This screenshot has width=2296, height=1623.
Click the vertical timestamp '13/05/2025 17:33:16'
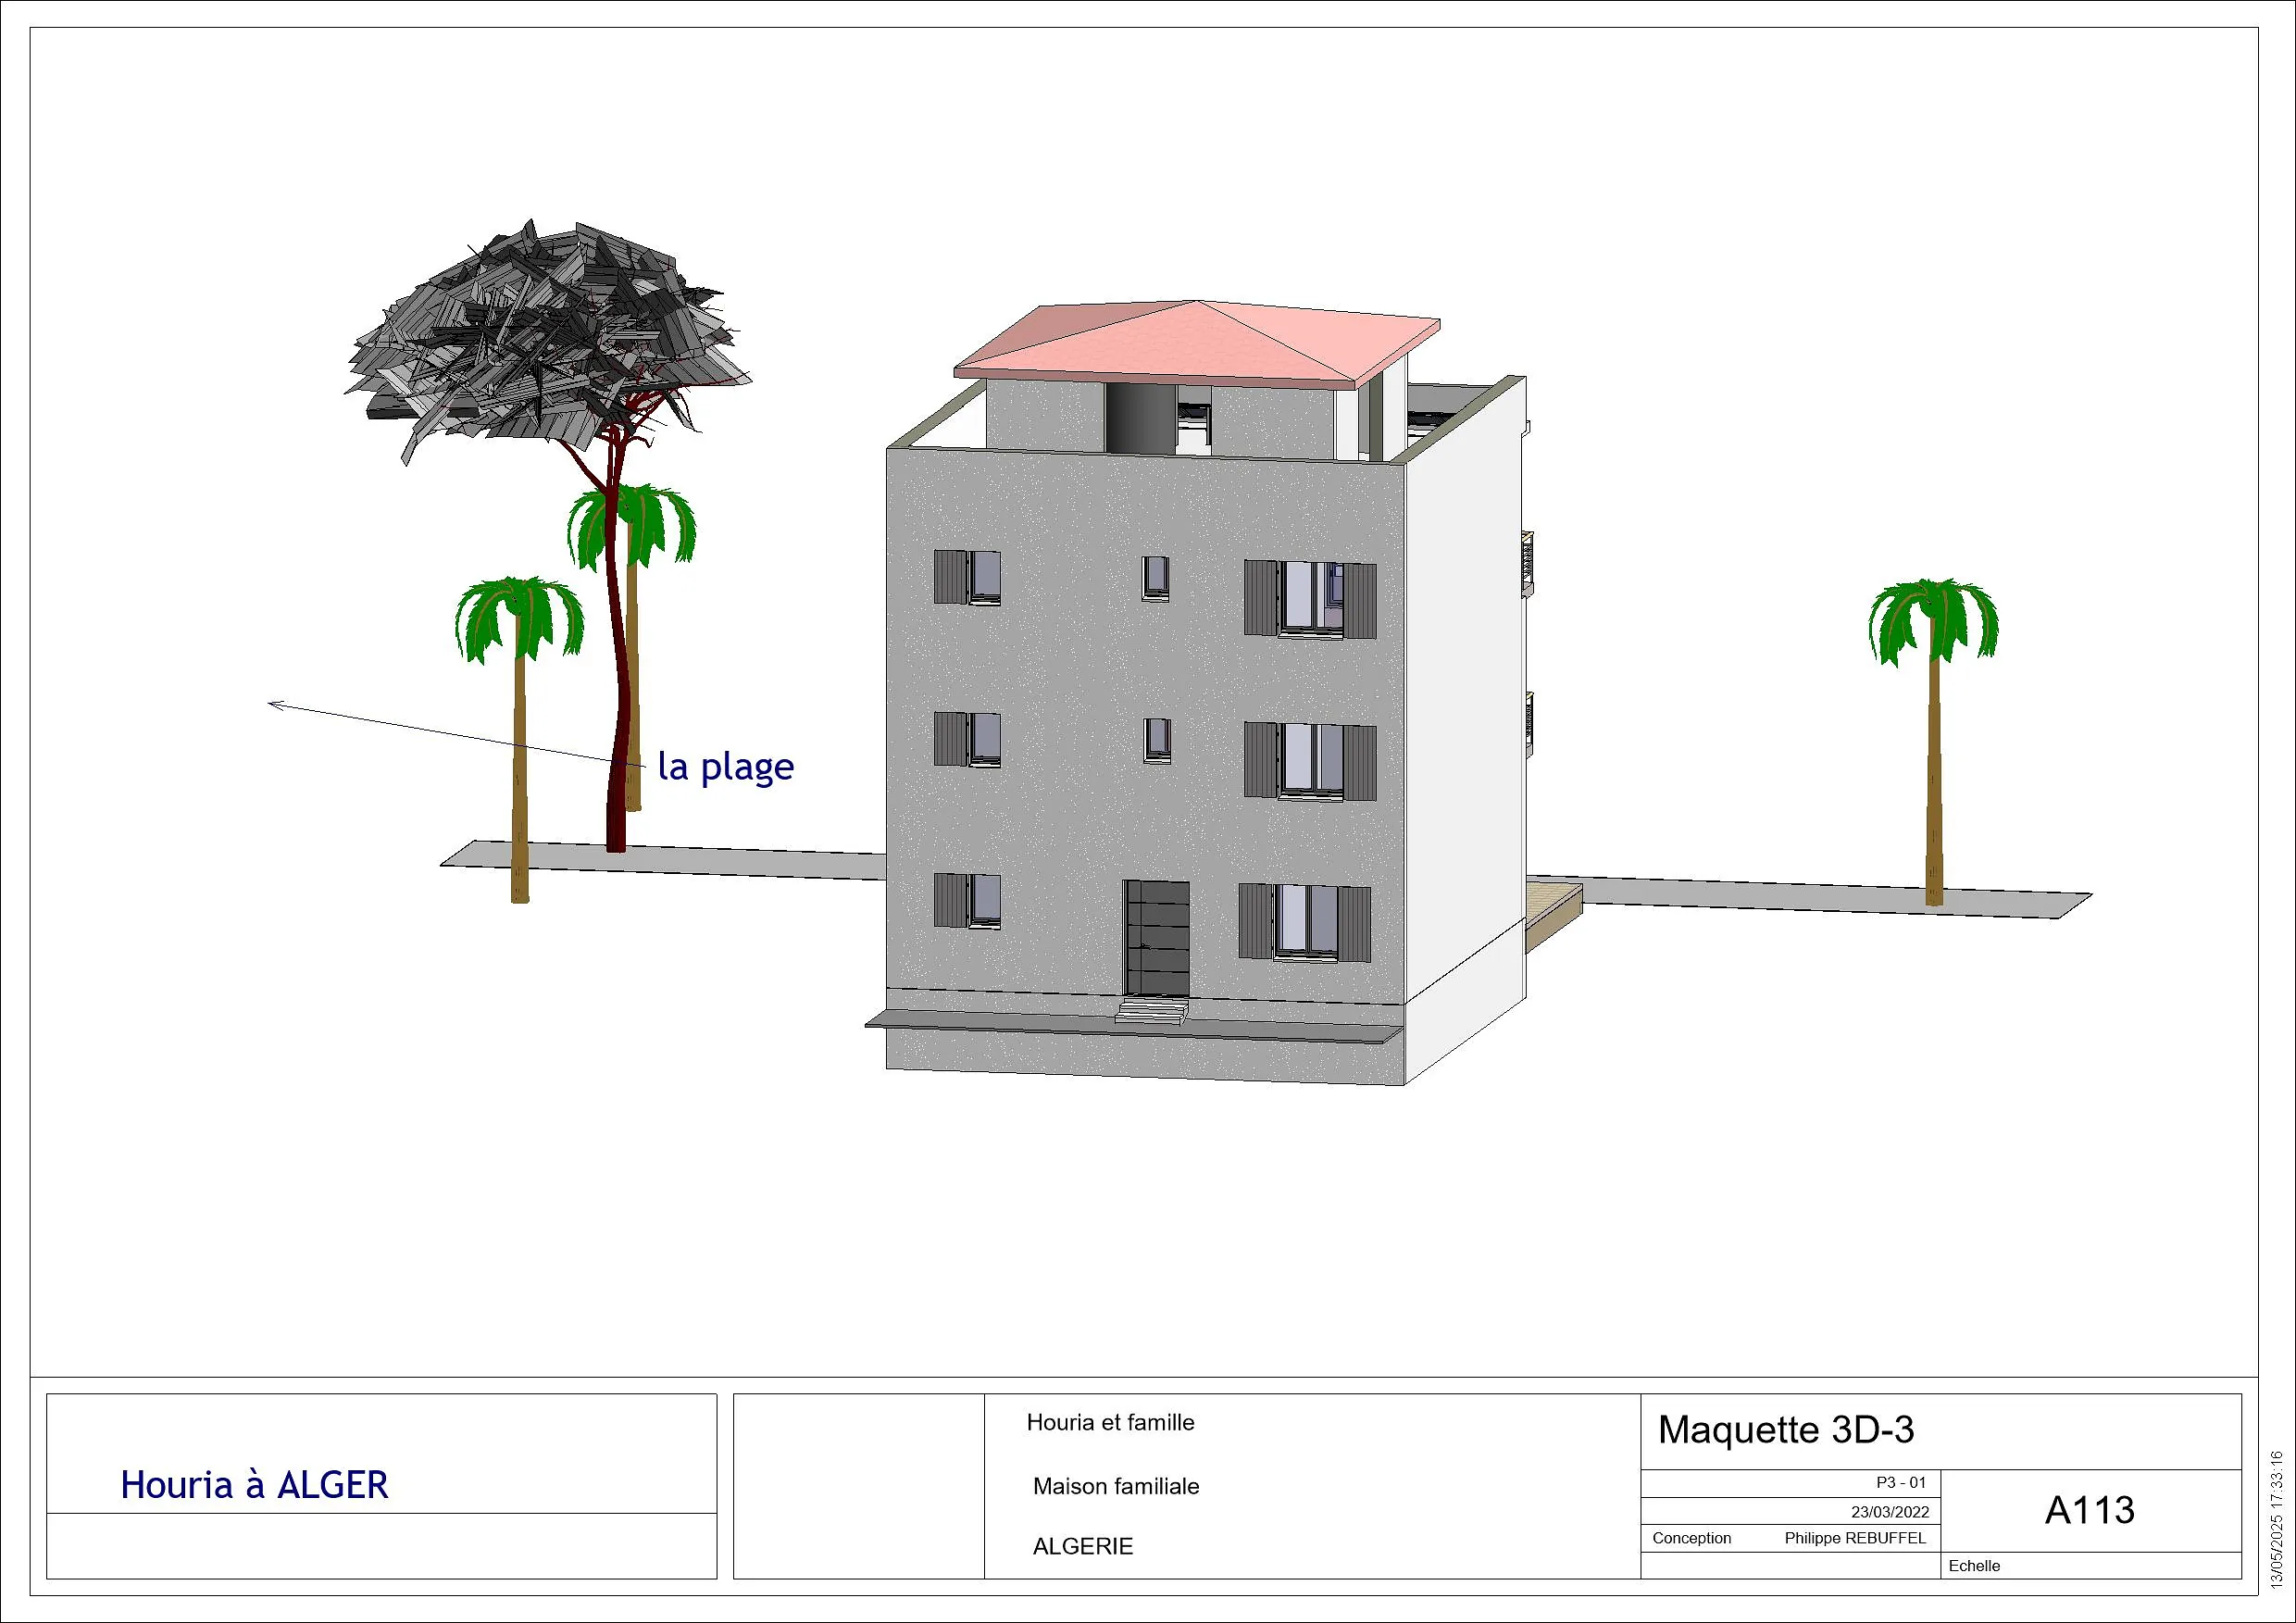pyautogui.click(x=2277, y=1518)
